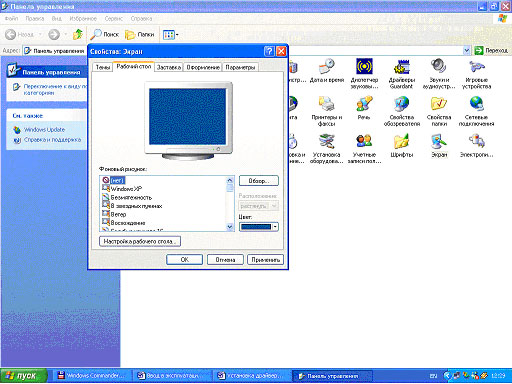
Task: Open the Расположение dropdown
Action: [x=259, y=206]
